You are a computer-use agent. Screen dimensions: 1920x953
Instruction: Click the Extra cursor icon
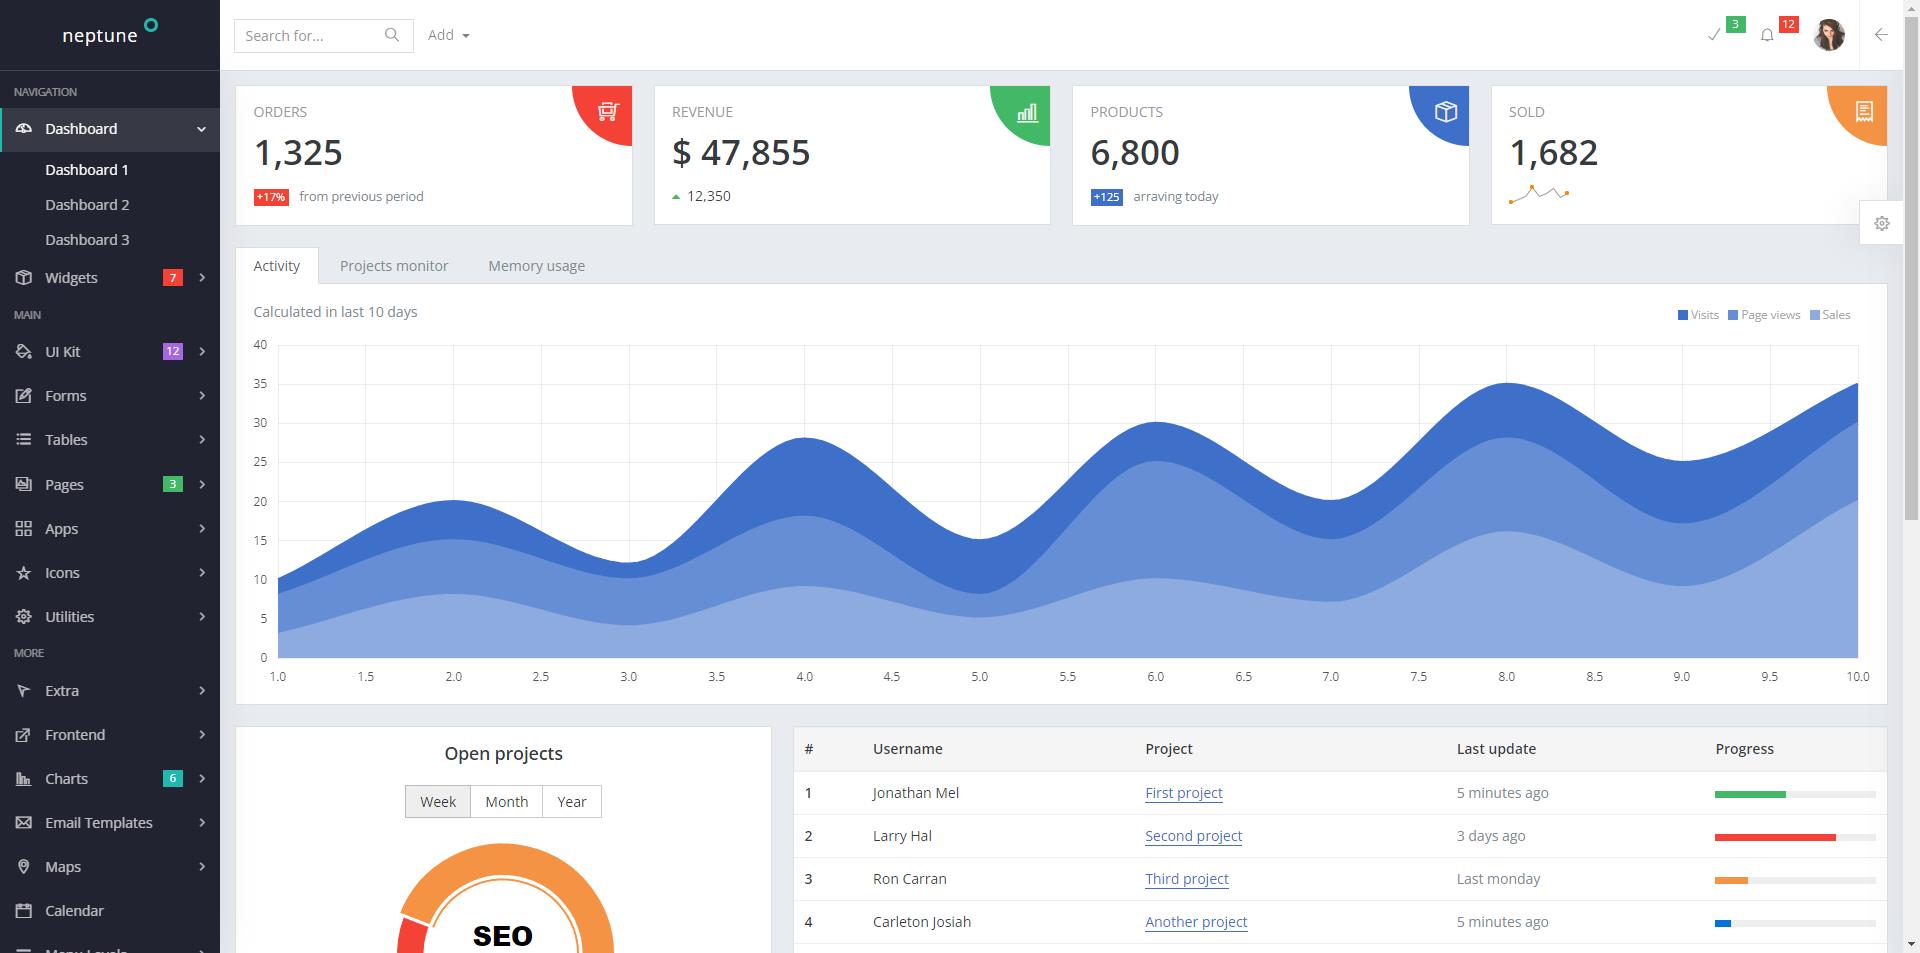click(24, 690)
